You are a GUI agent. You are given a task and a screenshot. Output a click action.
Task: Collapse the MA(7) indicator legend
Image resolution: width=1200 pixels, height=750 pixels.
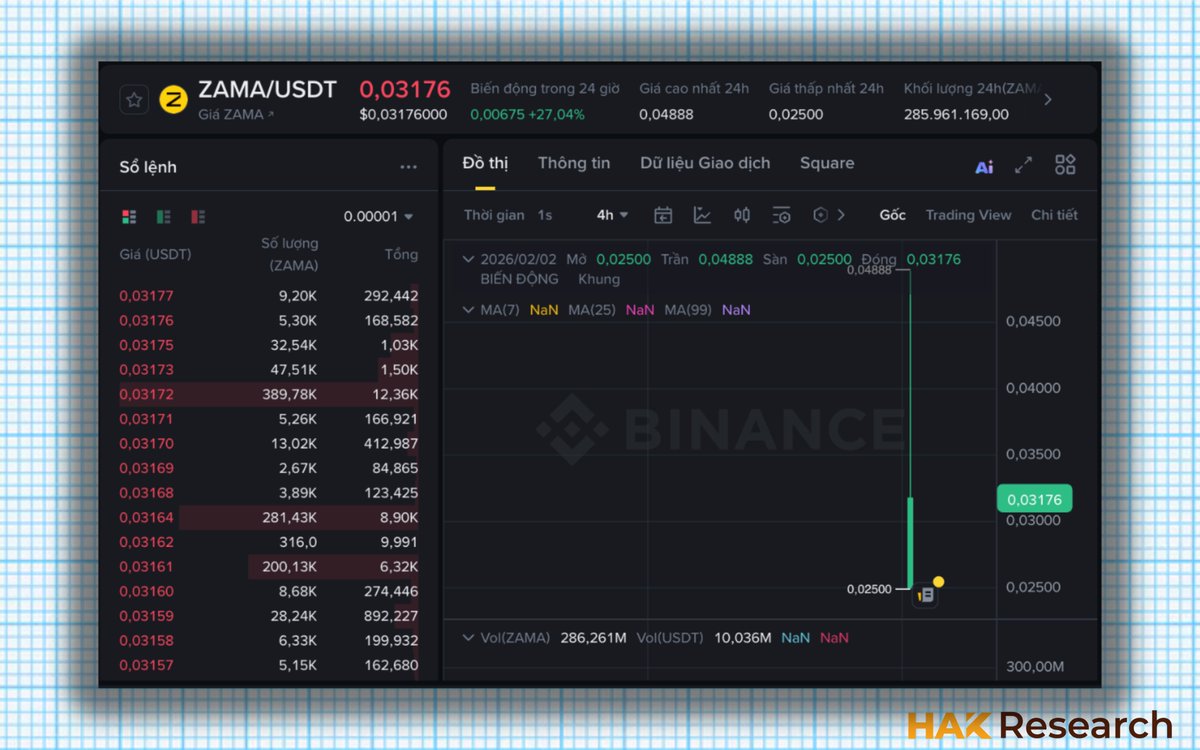click(468, 310)
